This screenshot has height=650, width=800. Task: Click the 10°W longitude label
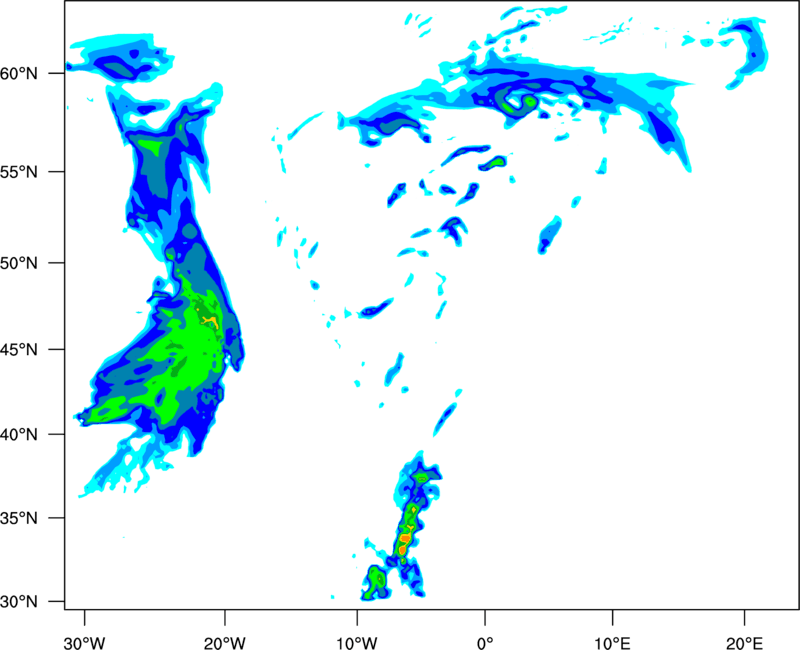point(357,643)
